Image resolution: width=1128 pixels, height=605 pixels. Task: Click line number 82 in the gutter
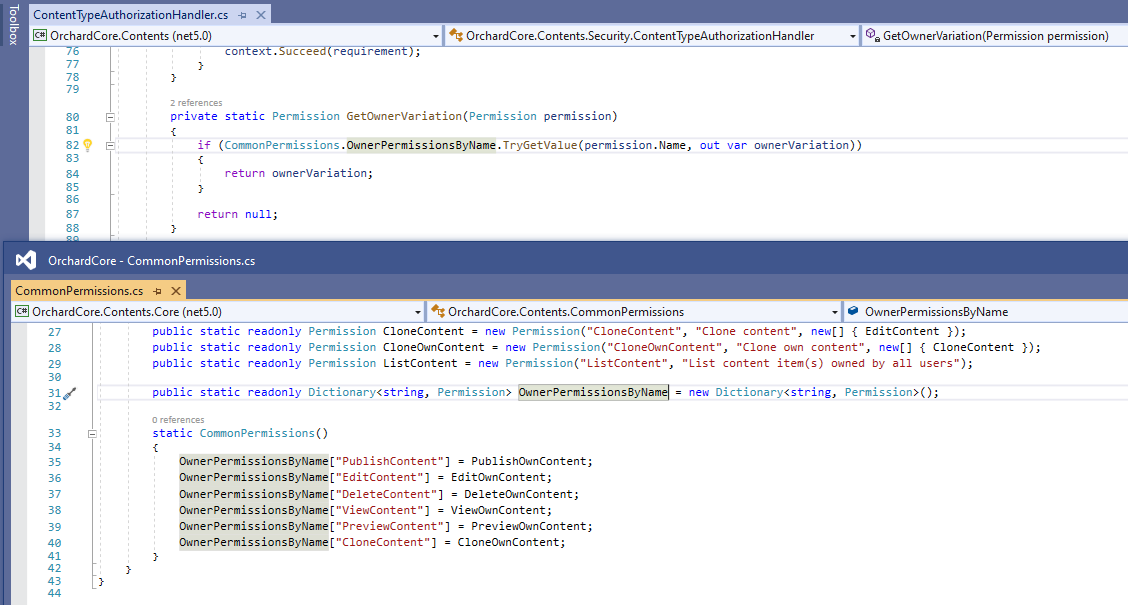click(x=72, y=145)
